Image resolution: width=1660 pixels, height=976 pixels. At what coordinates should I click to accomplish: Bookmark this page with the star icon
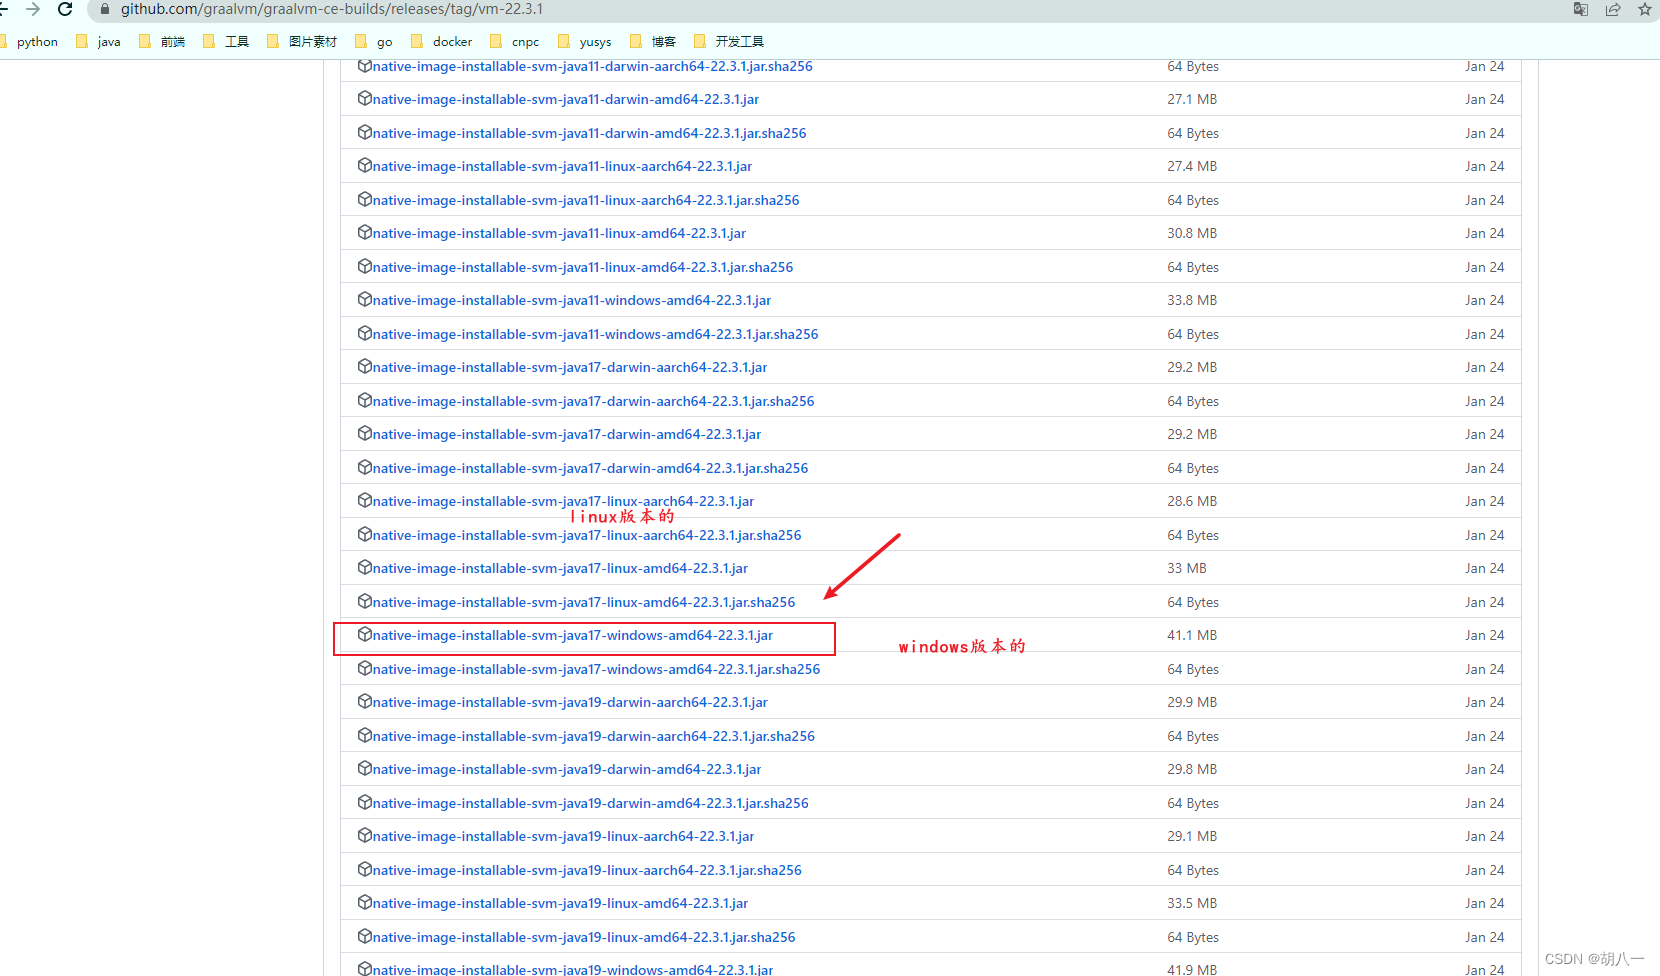pos(1645,9)
